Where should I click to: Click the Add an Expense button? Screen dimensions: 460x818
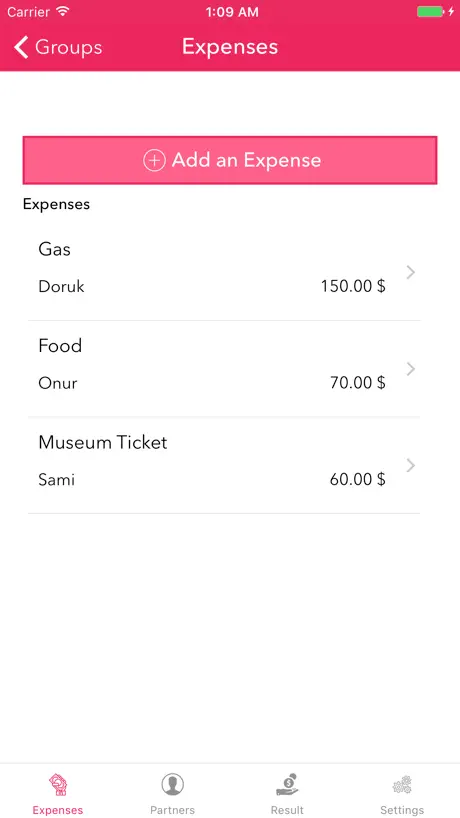[x=230, y=160]
